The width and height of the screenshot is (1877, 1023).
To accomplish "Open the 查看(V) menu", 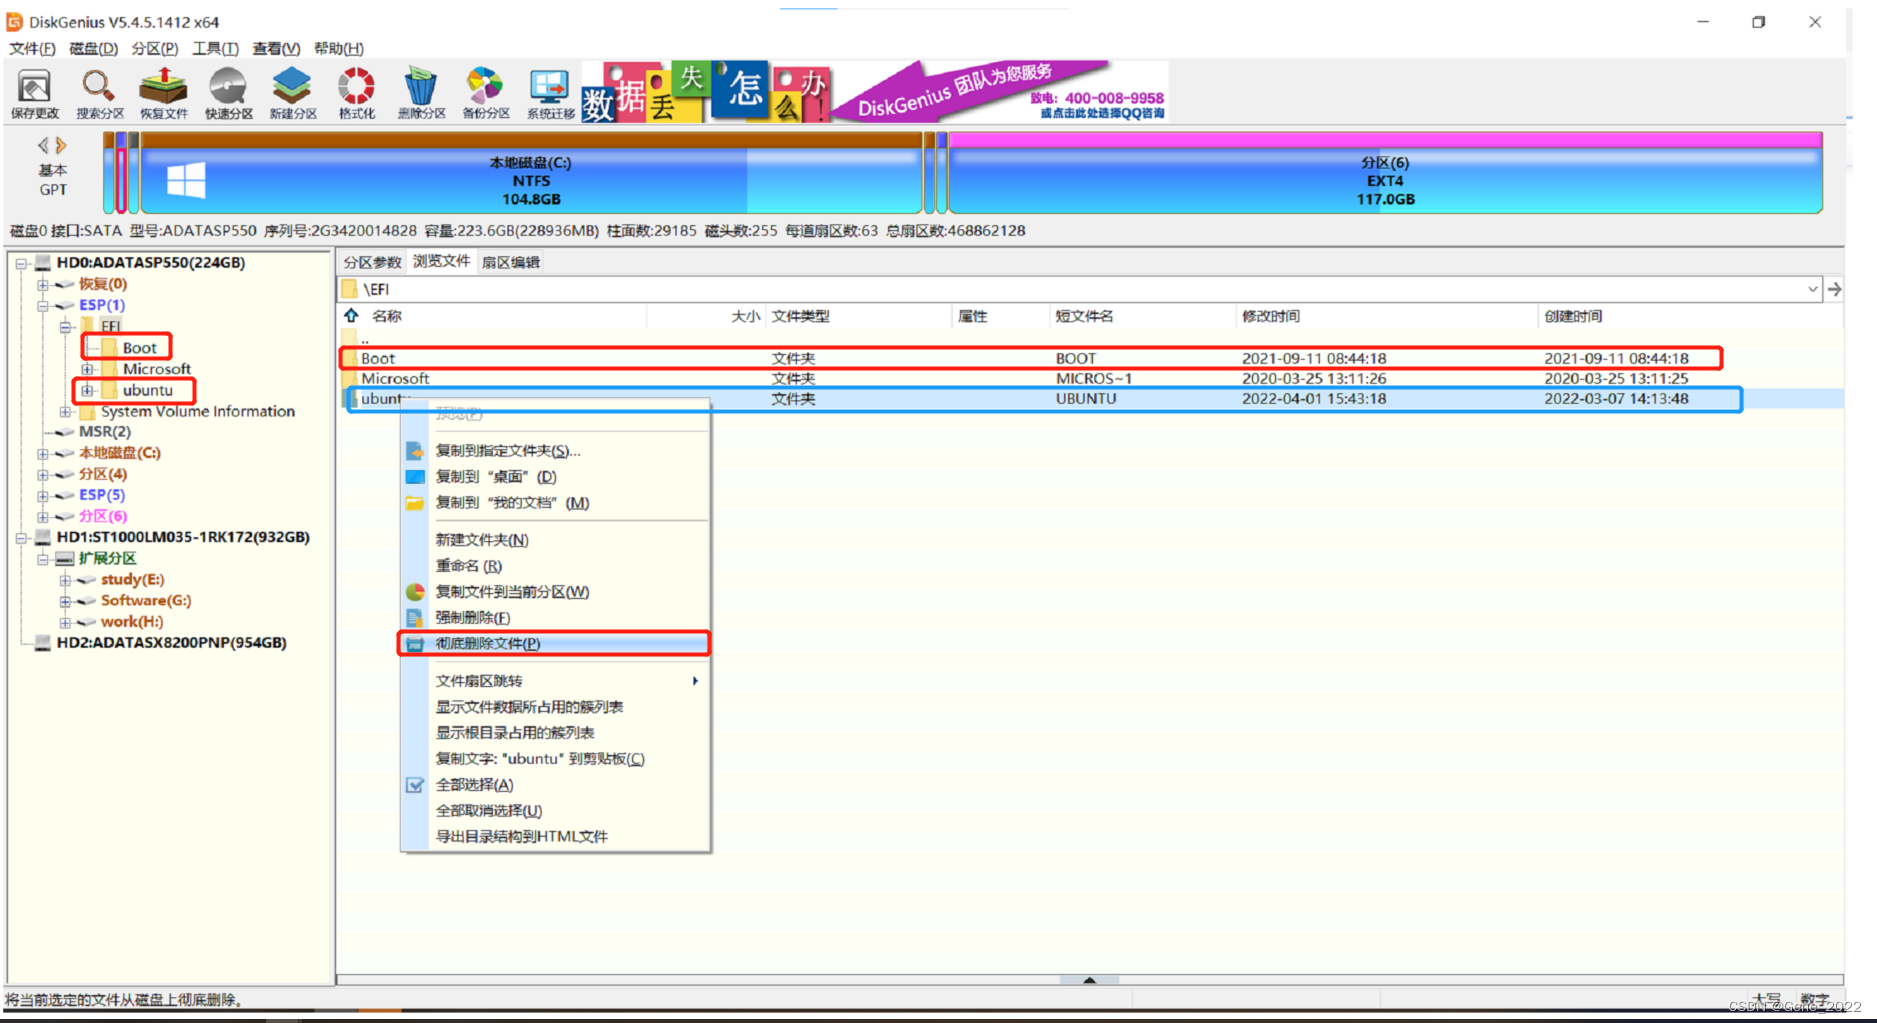I will pyautogui.click(x=276, y=48).
